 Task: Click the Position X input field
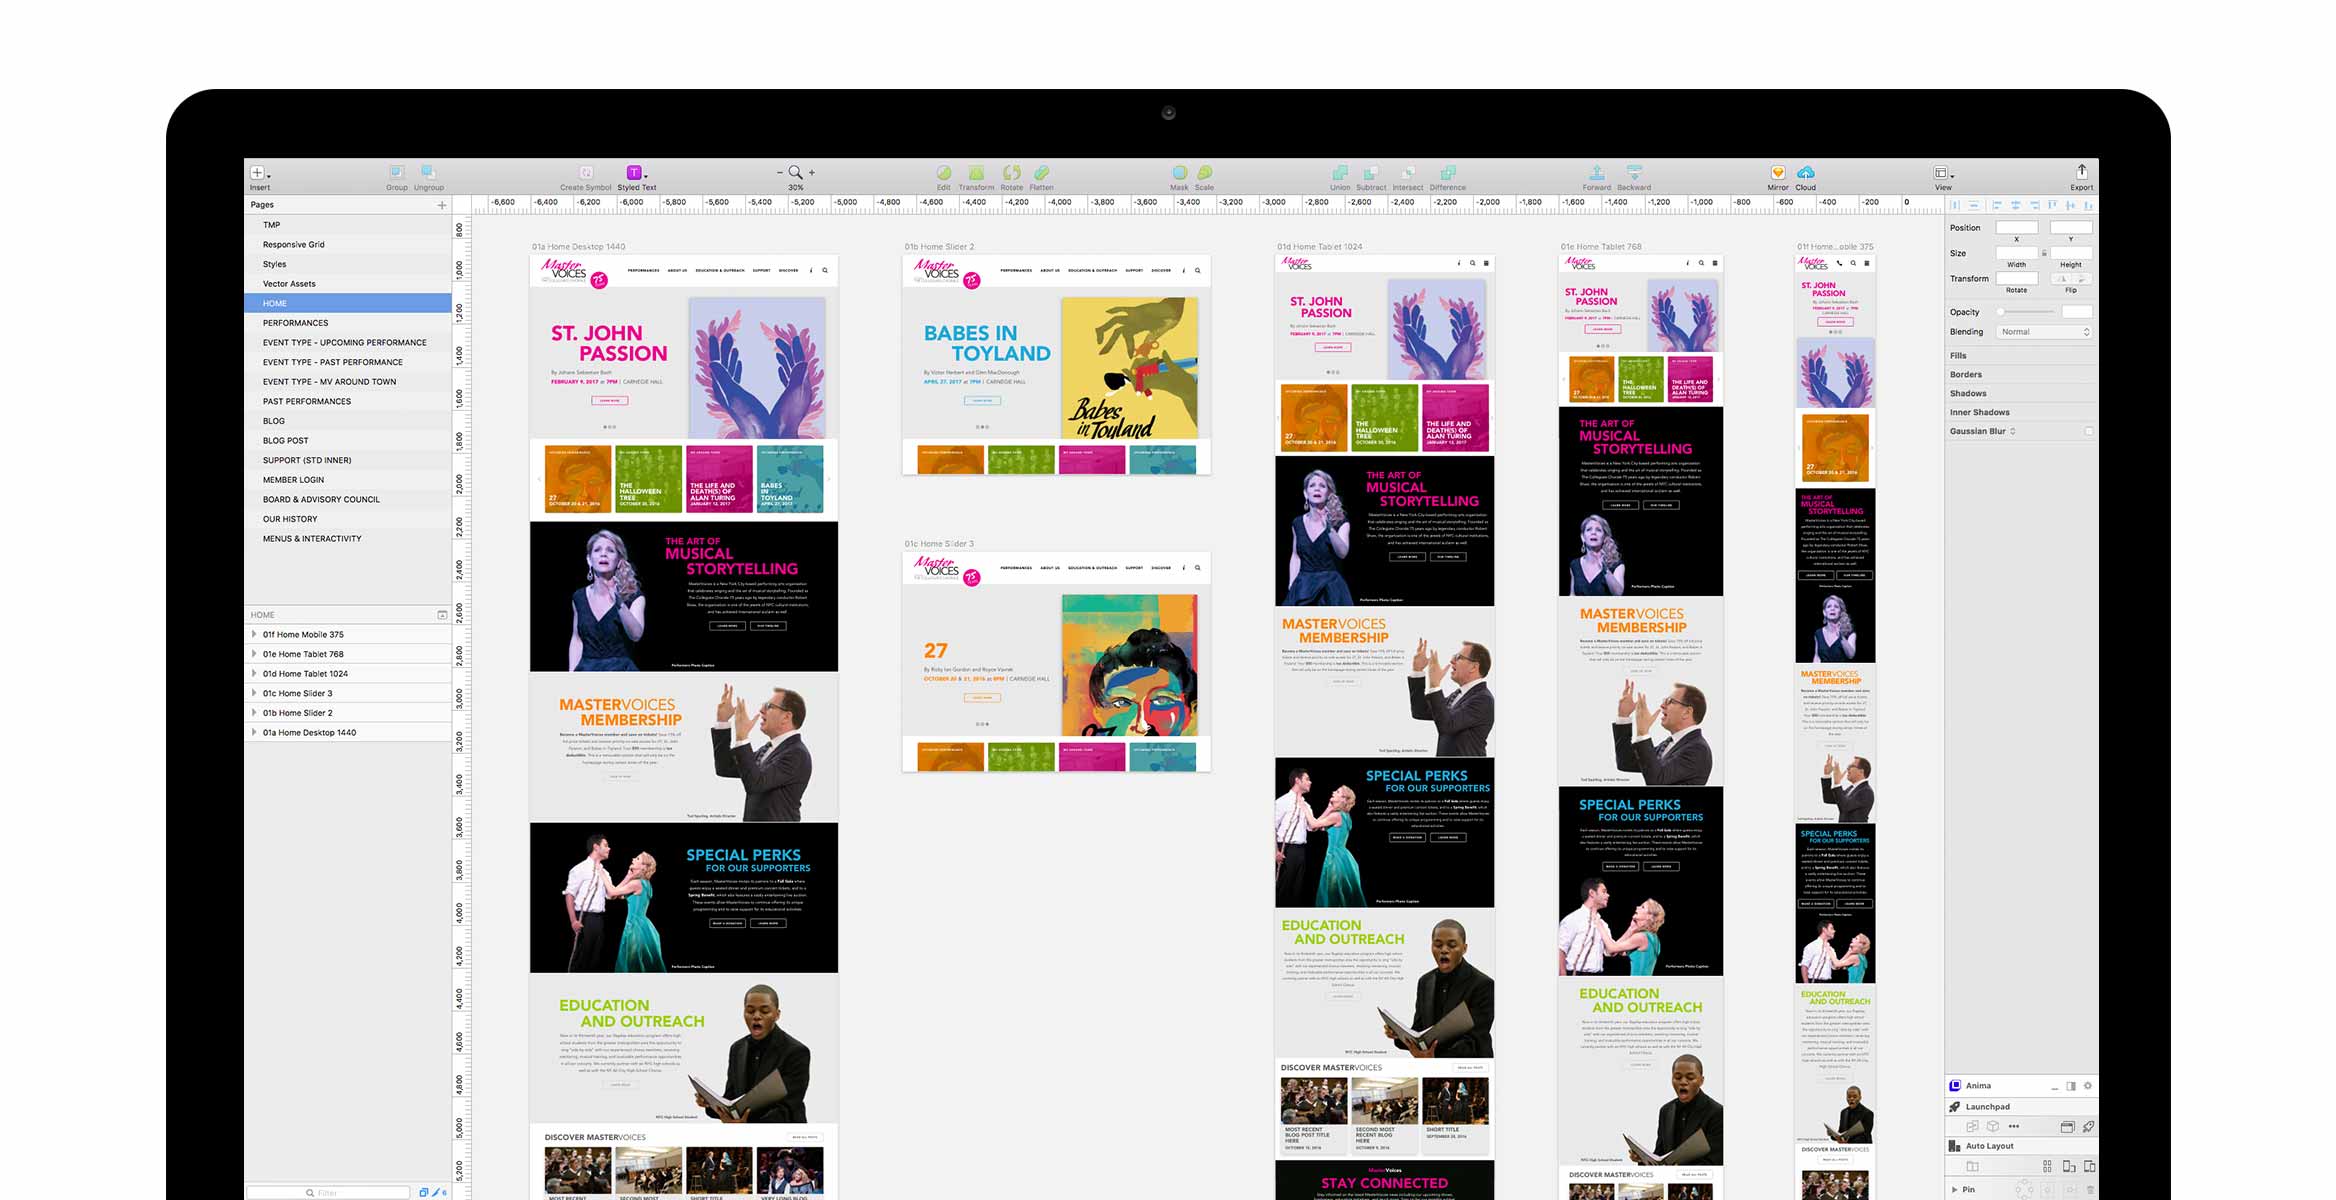click(x=2016, y=227)
